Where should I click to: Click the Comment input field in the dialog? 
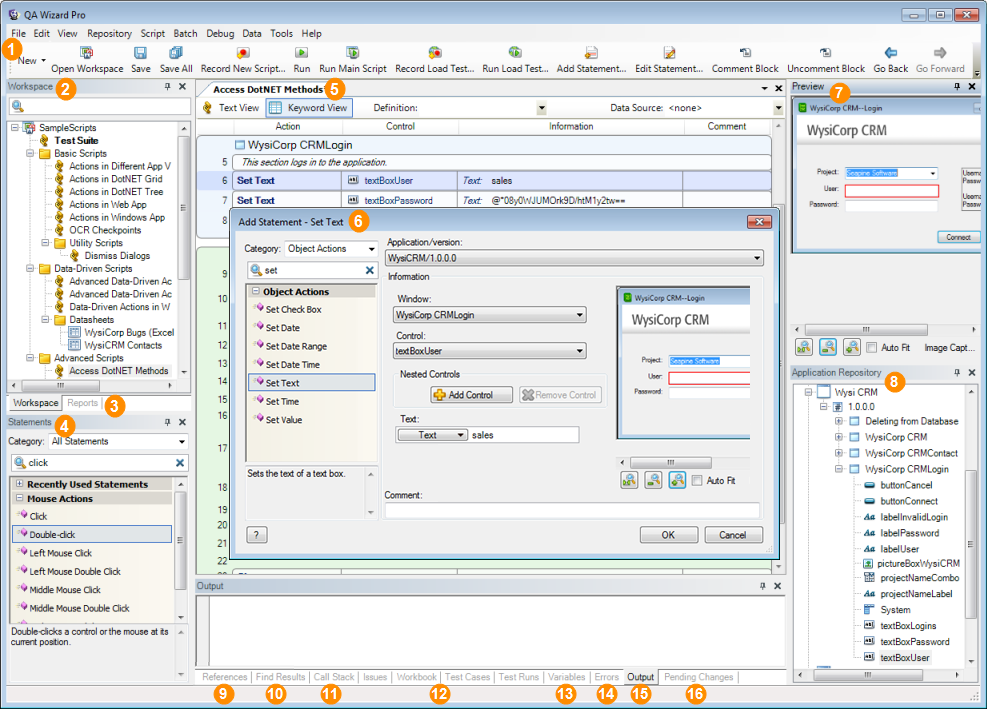coord(570,511)
